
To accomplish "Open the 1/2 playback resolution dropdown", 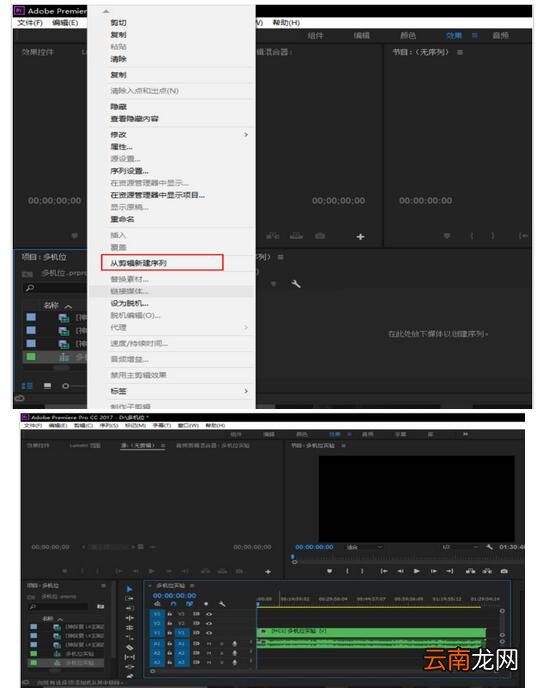I will (459, 547).
